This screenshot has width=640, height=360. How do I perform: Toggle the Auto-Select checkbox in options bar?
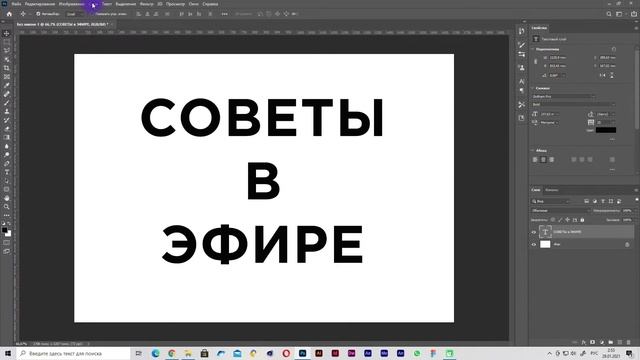(38, 14)
